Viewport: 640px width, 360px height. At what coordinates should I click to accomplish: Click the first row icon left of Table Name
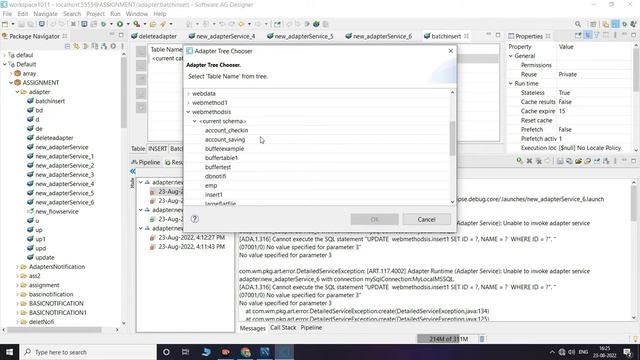tap(141, 51)
